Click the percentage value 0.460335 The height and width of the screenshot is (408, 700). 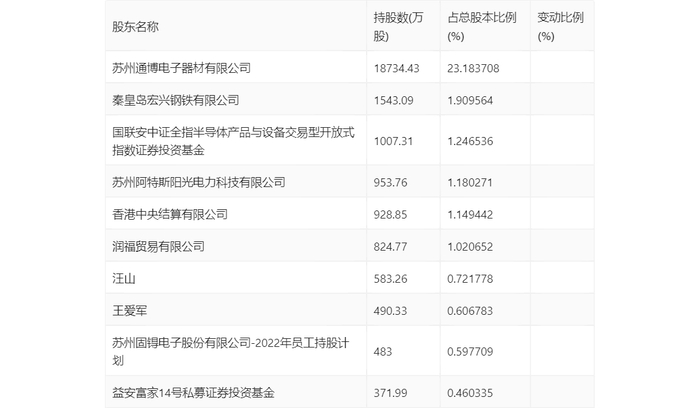pos(470,393)
